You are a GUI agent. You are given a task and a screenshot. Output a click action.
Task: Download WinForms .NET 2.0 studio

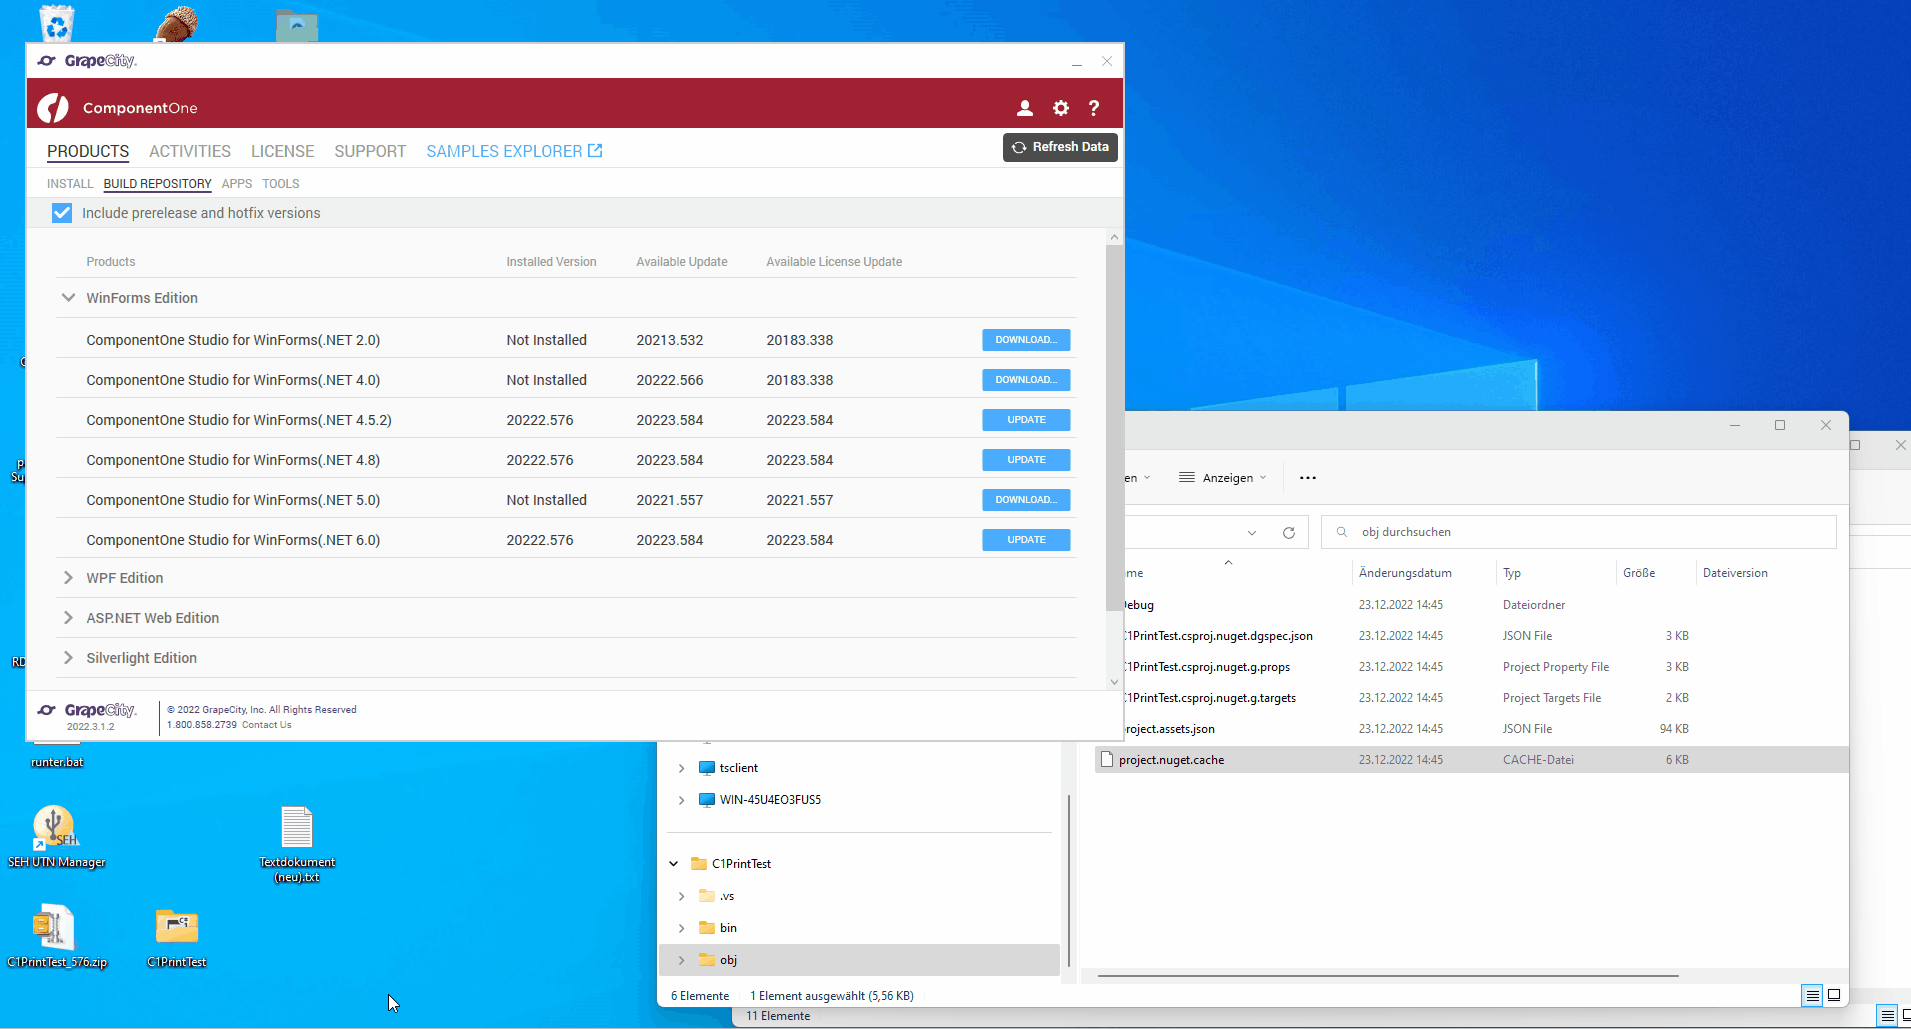coord(1026,340)
